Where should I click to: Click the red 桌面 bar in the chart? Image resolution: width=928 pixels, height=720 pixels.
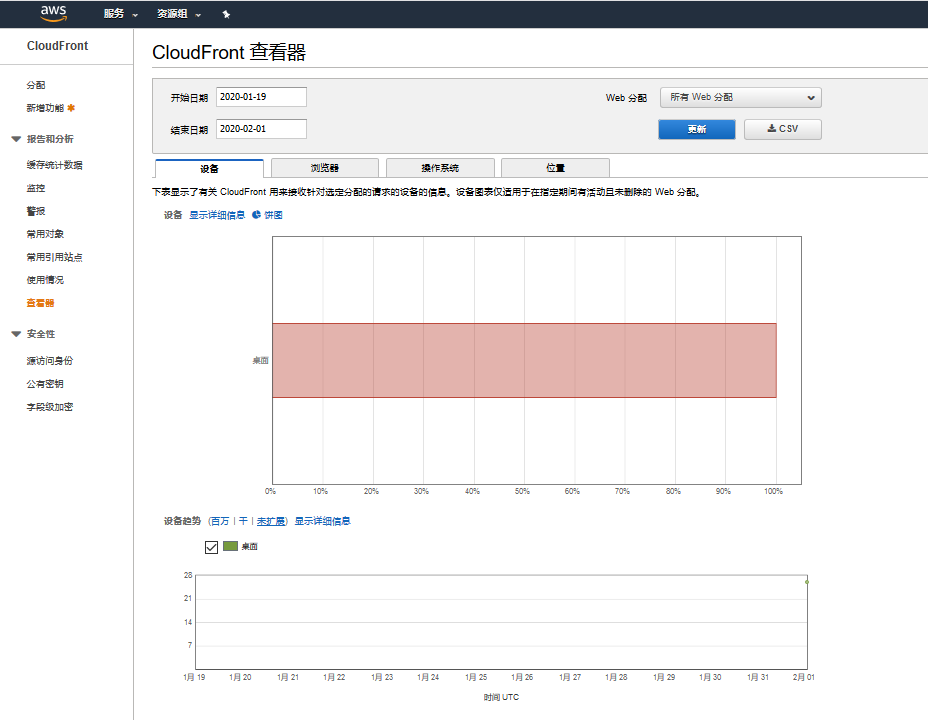click(x=524, y=360)
